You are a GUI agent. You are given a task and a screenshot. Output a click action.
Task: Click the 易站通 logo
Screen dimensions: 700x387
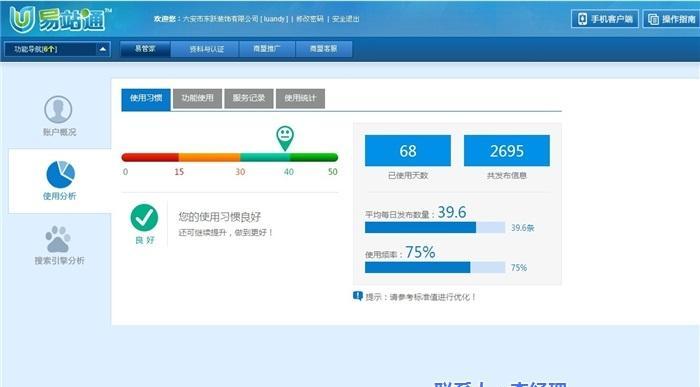point(60,19)
